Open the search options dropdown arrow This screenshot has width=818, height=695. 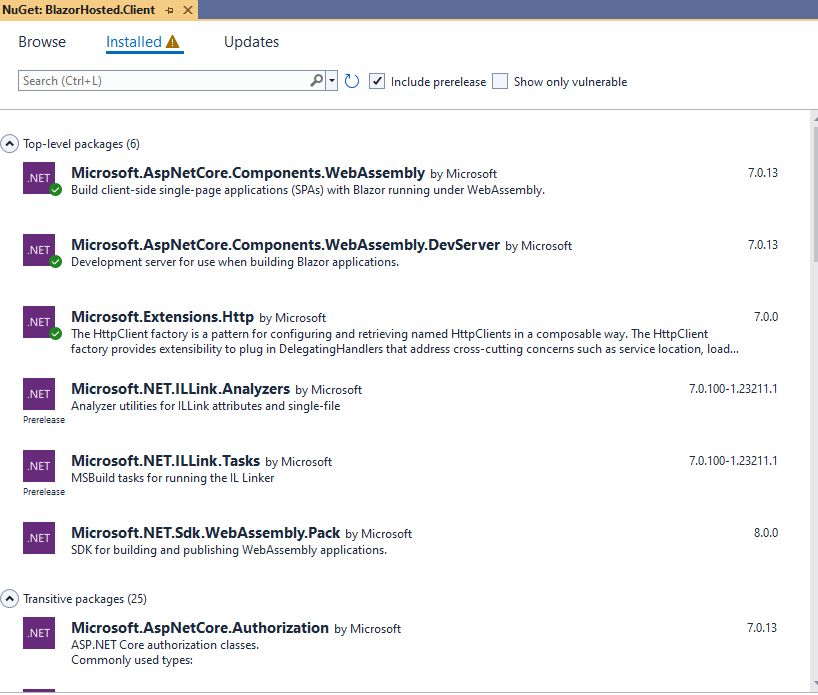click(x=332, y=81)
